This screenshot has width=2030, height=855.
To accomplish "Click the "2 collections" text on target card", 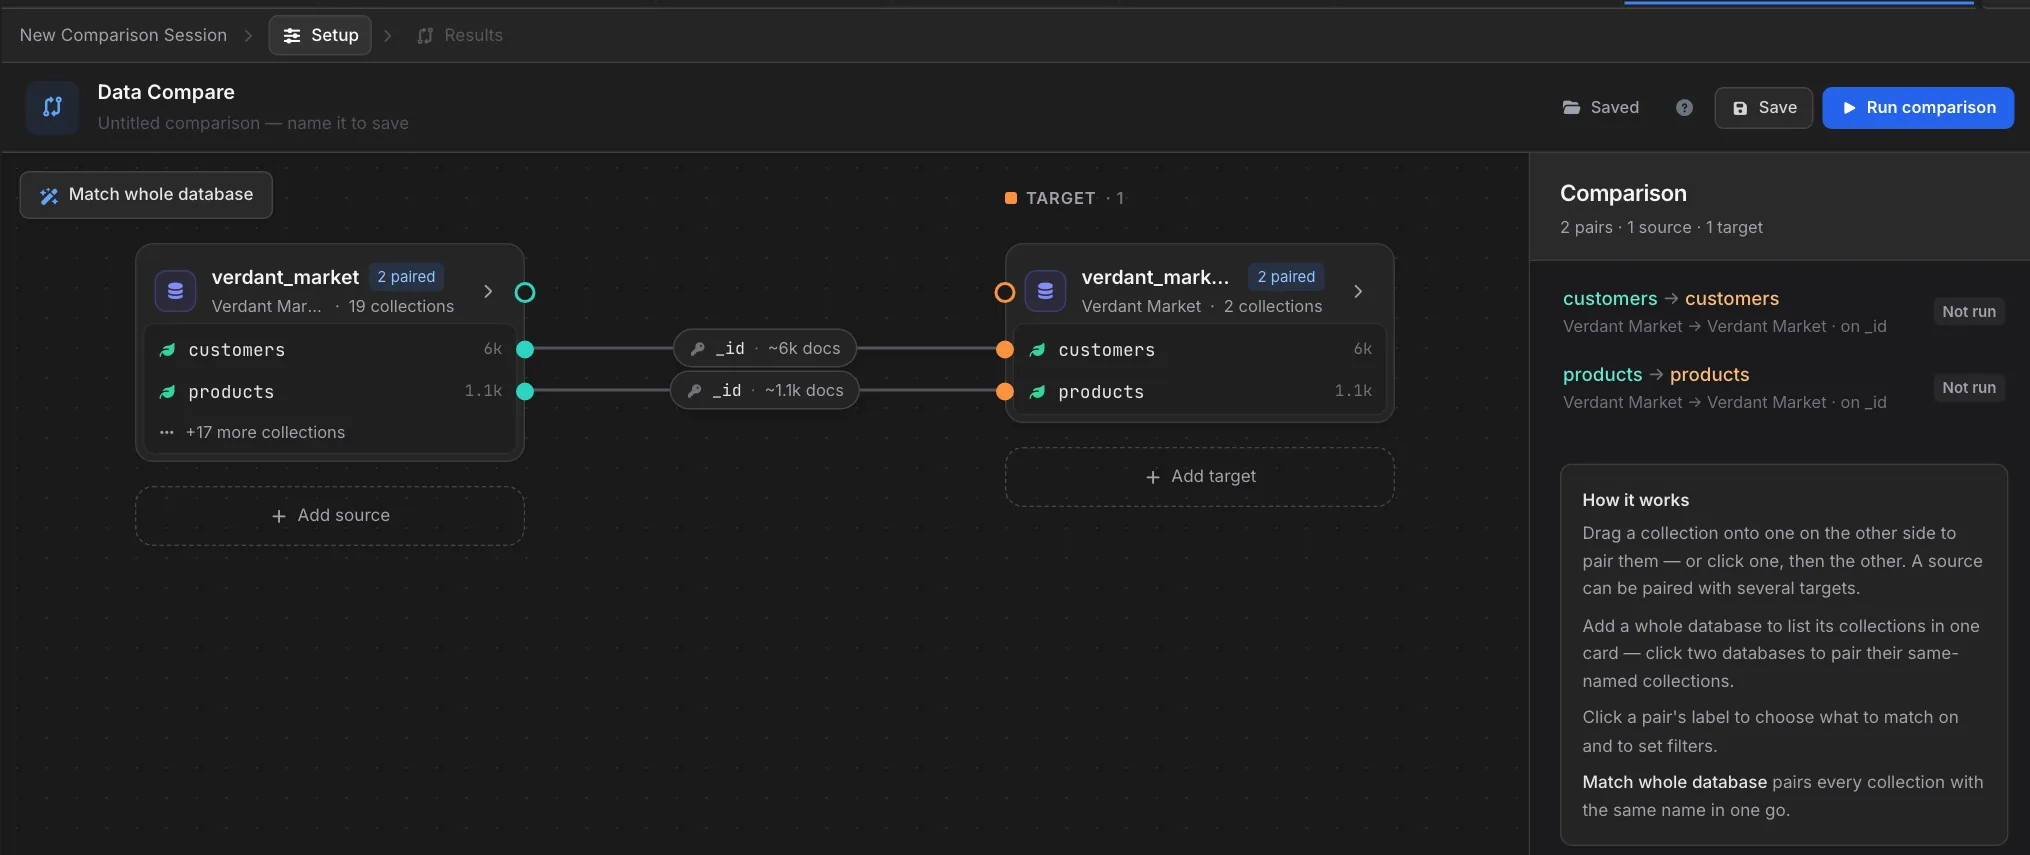I will click(1273, 306).
